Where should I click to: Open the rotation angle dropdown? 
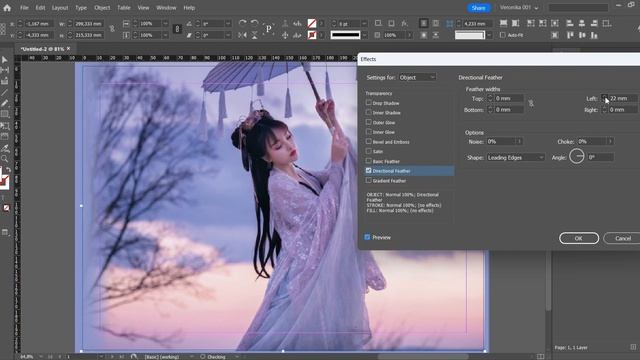click(228, 24)
